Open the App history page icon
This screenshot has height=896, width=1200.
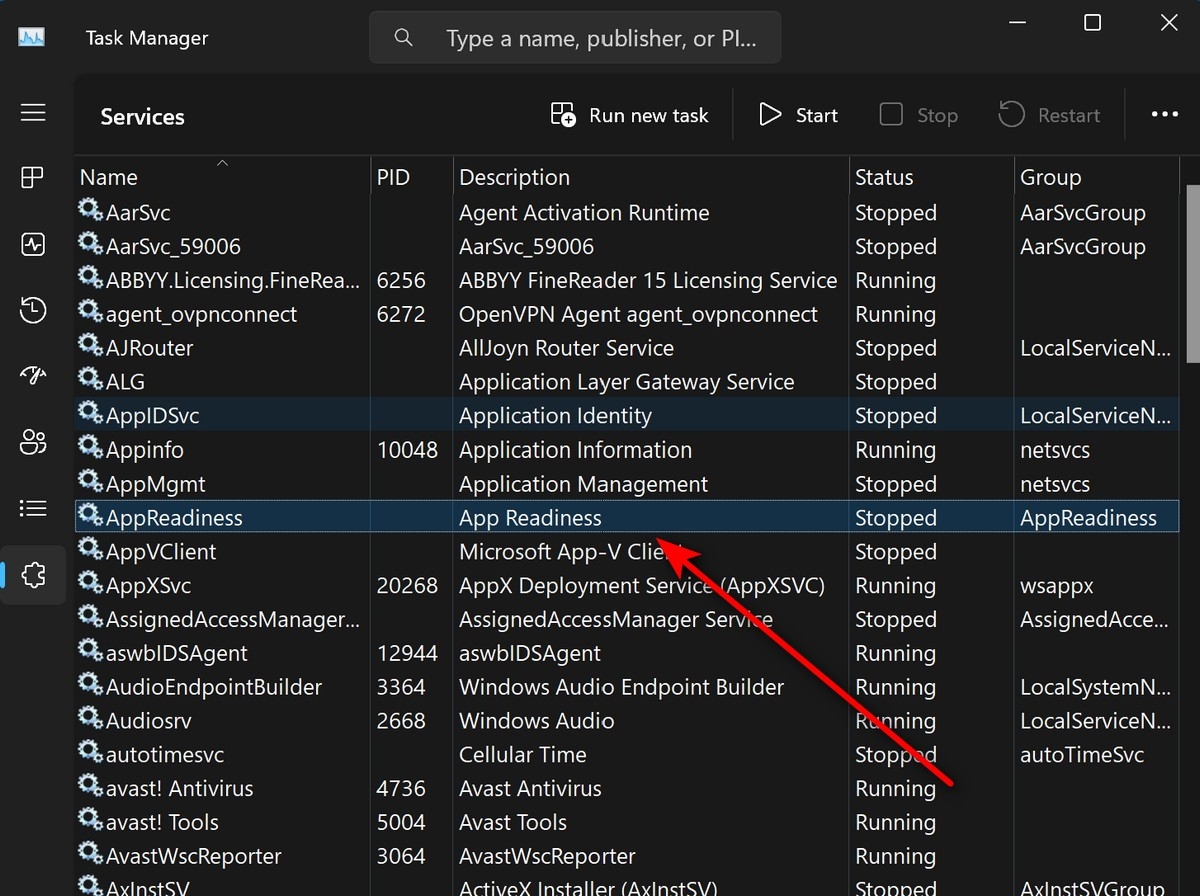[x=33, y=310]
